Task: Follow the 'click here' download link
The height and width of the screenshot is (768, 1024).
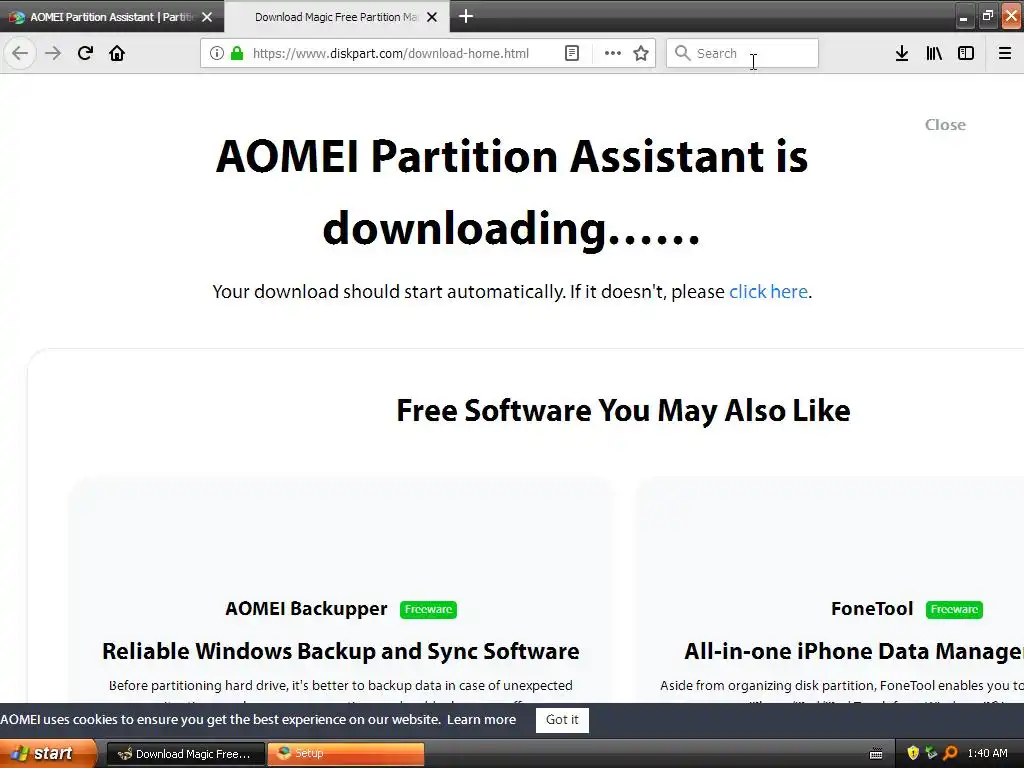Action: (x=768, y=291)
